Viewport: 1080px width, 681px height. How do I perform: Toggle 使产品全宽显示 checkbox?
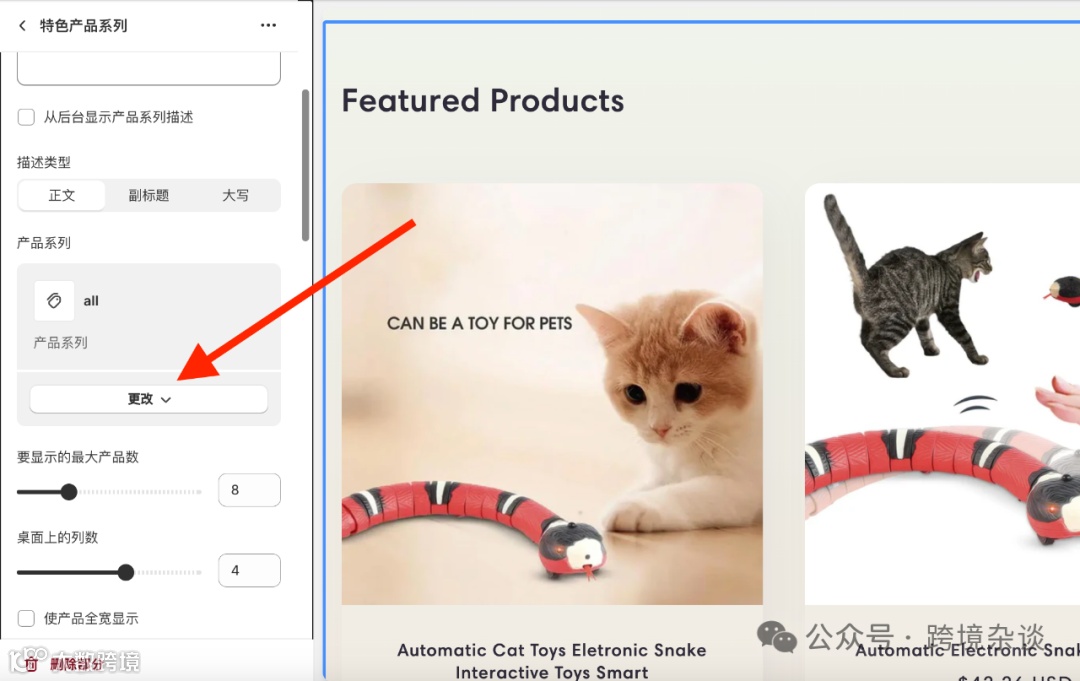click(x=26, y=618)
